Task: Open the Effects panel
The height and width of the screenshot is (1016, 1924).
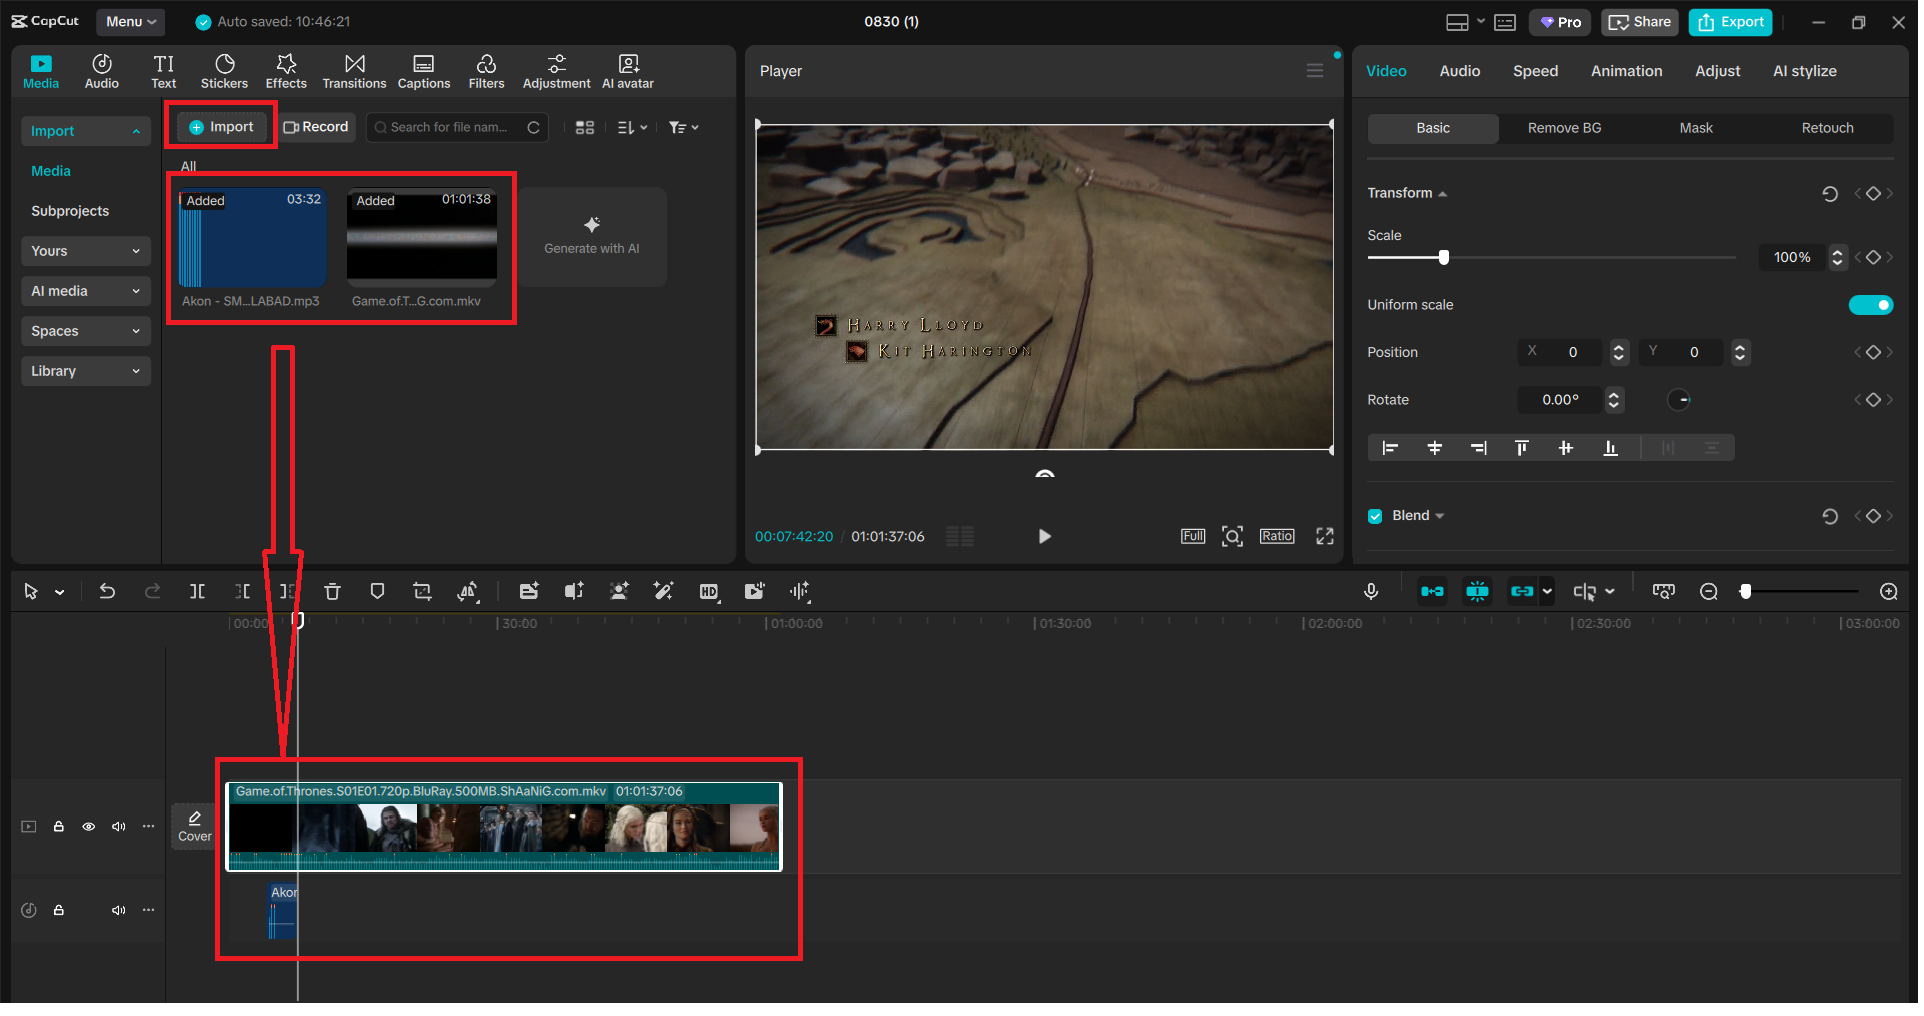Action: 286,72
